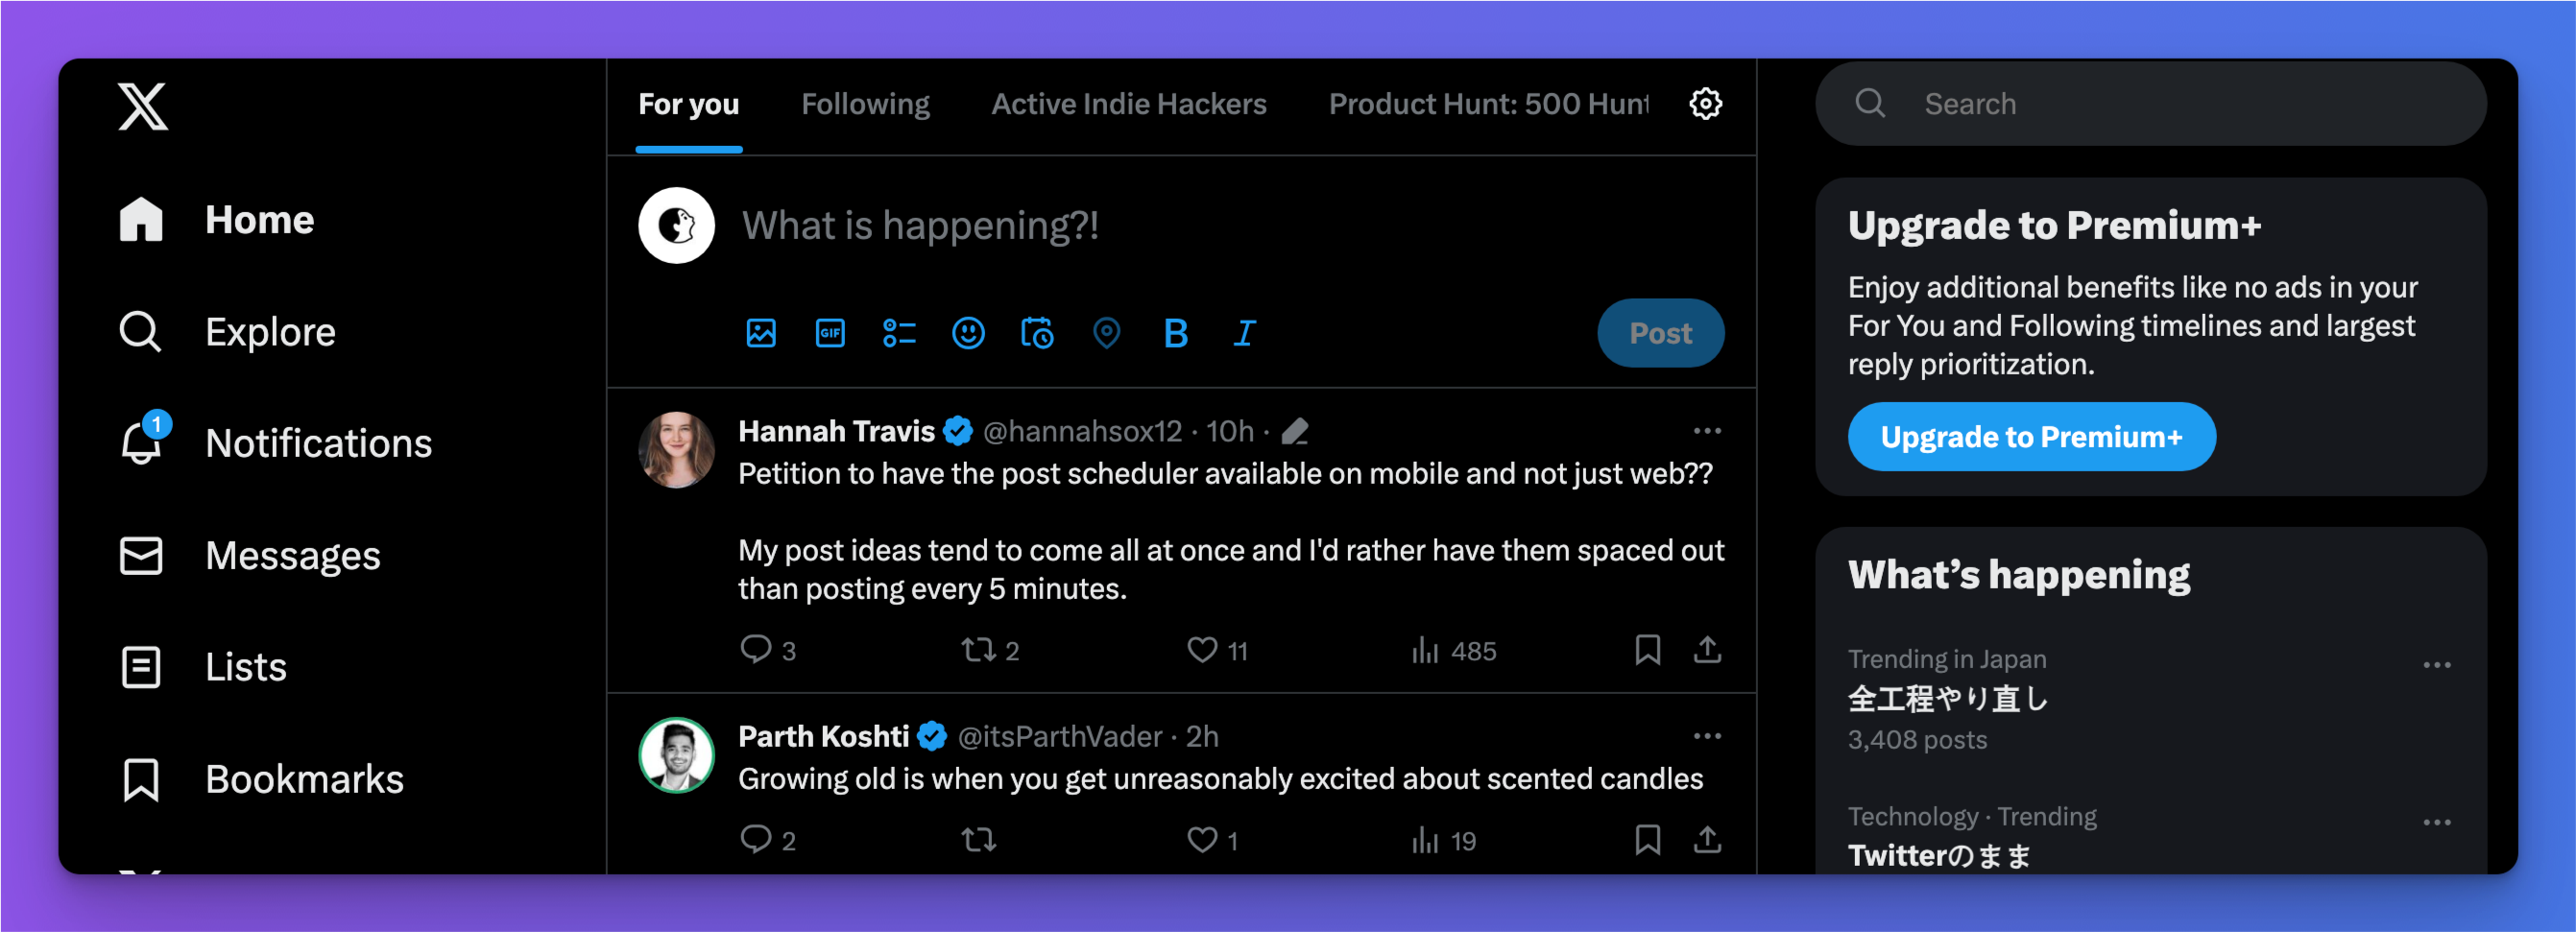Share Hannah Travis's post
Screen dimensions: 2576x932
[x=1707, y=650]
